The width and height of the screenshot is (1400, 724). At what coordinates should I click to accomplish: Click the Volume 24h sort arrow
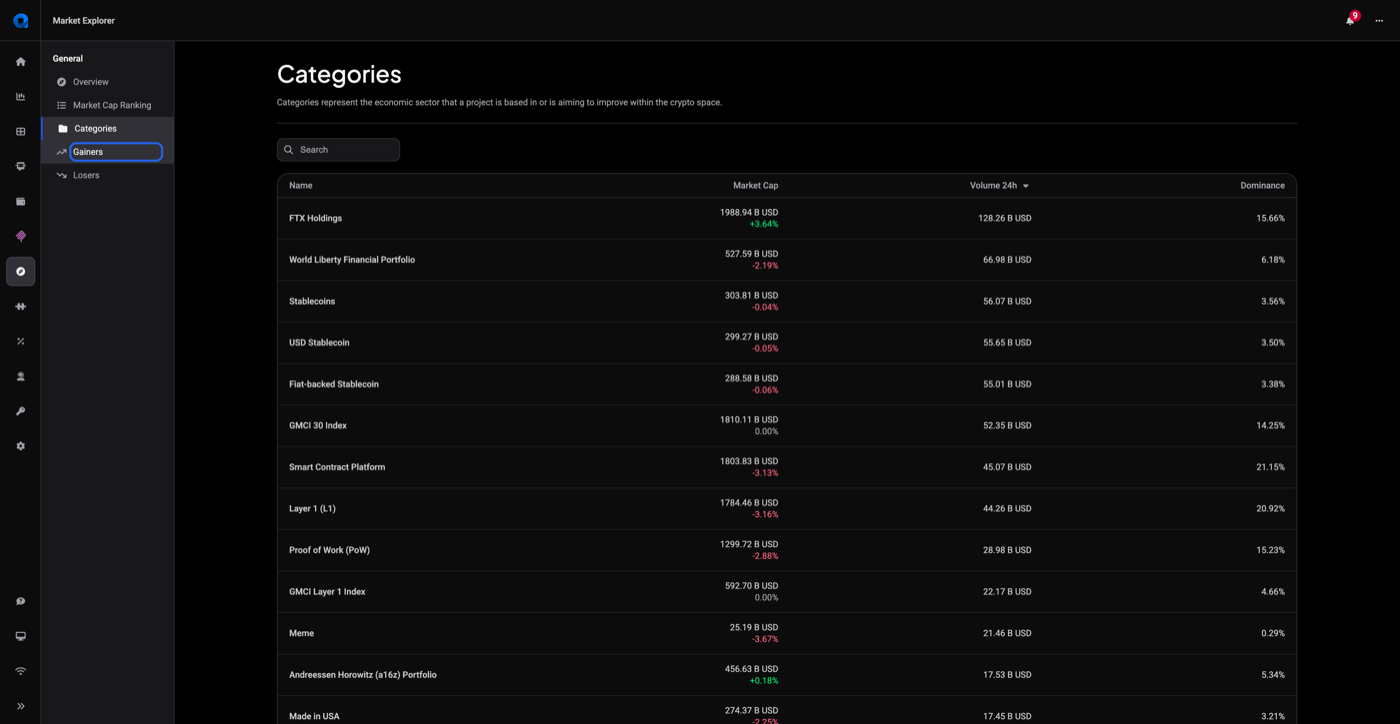(x=1026, y=186)
